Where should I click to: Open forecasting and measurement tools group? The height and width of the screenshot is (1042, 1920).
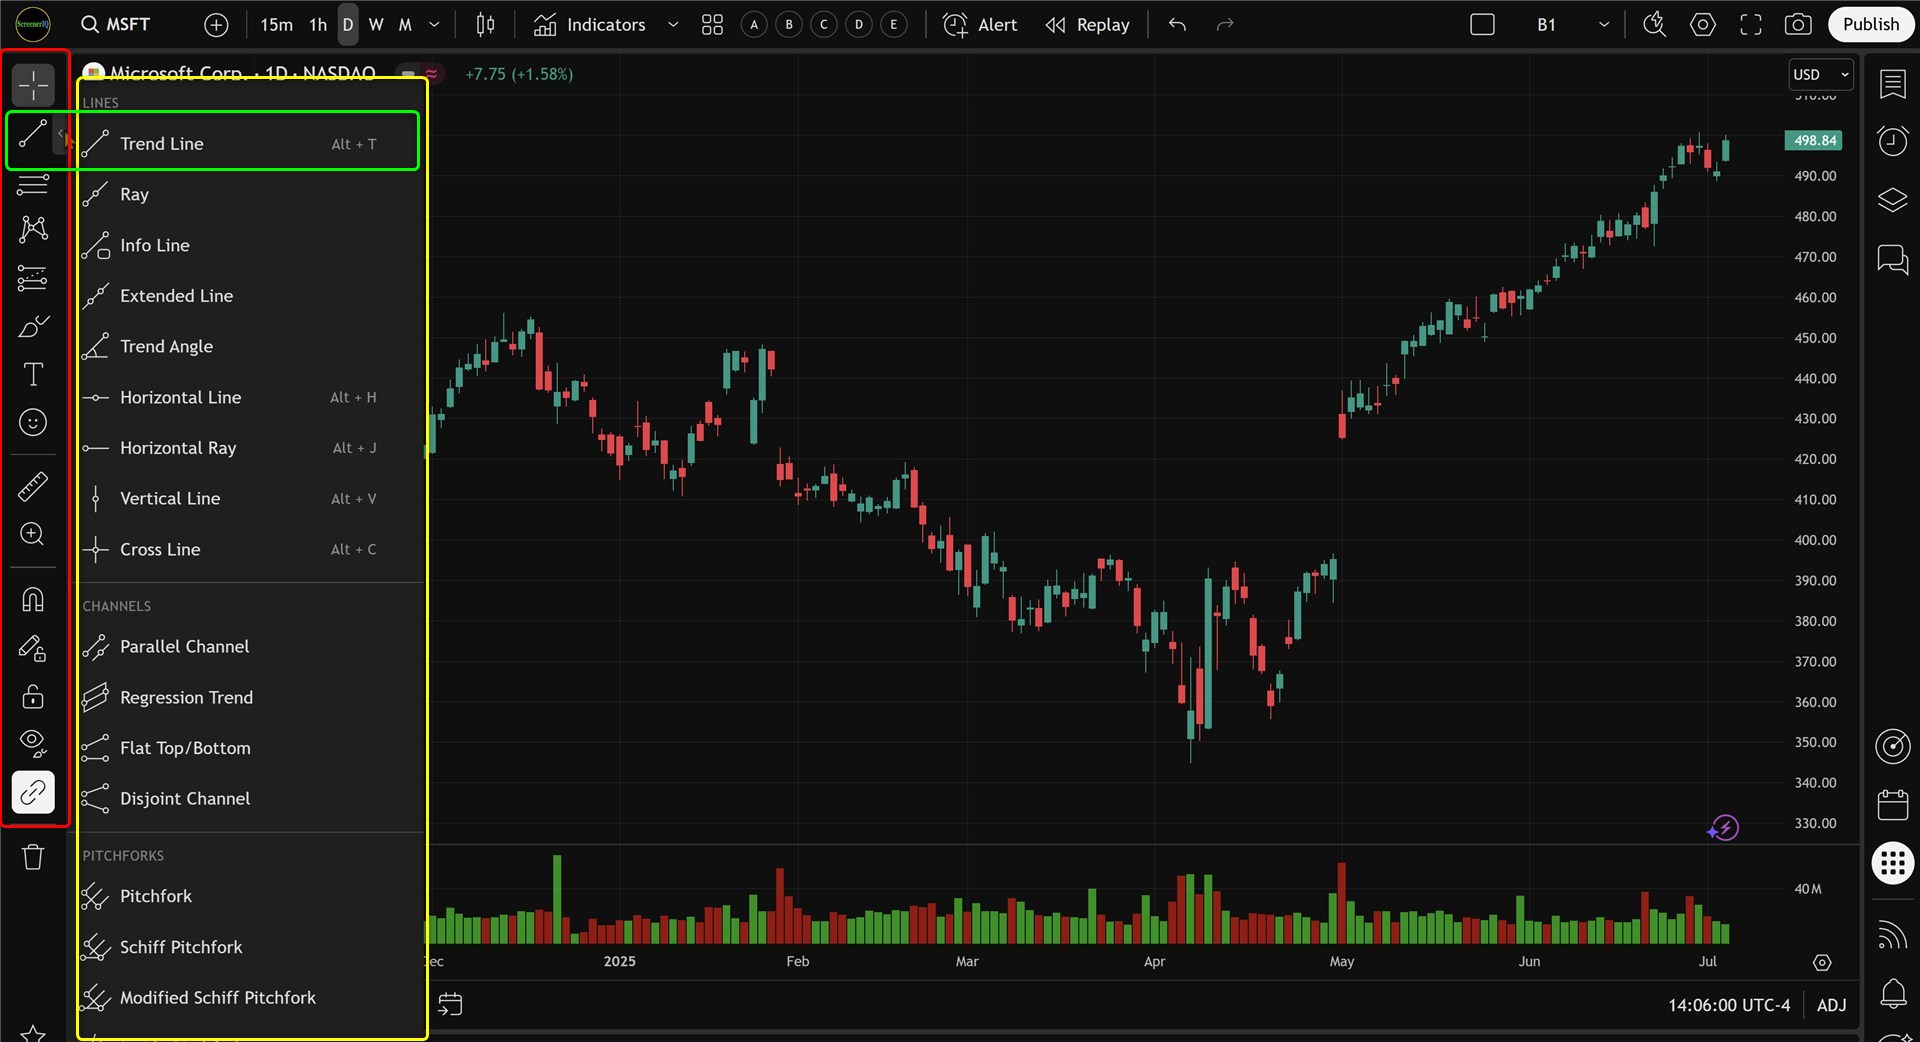point(33,278)
